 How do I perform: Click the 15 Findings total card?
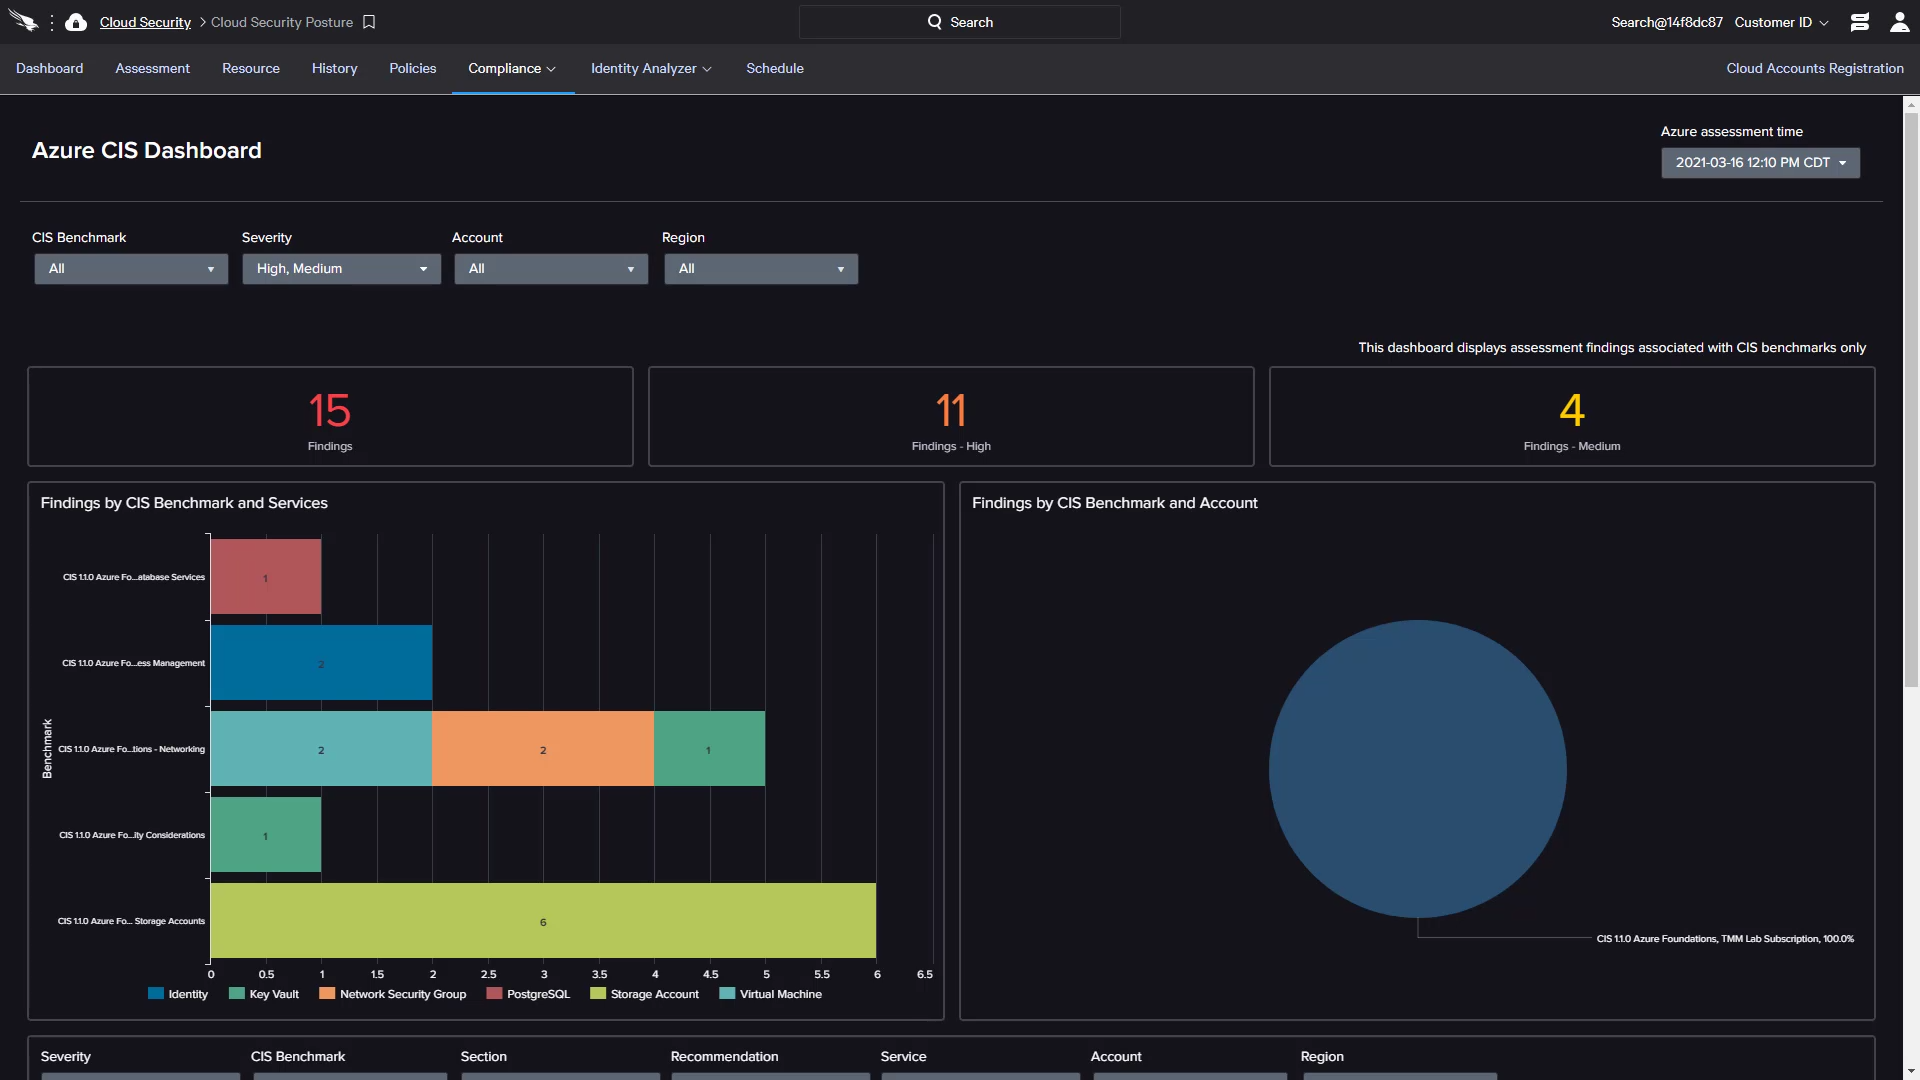point(330,416)
